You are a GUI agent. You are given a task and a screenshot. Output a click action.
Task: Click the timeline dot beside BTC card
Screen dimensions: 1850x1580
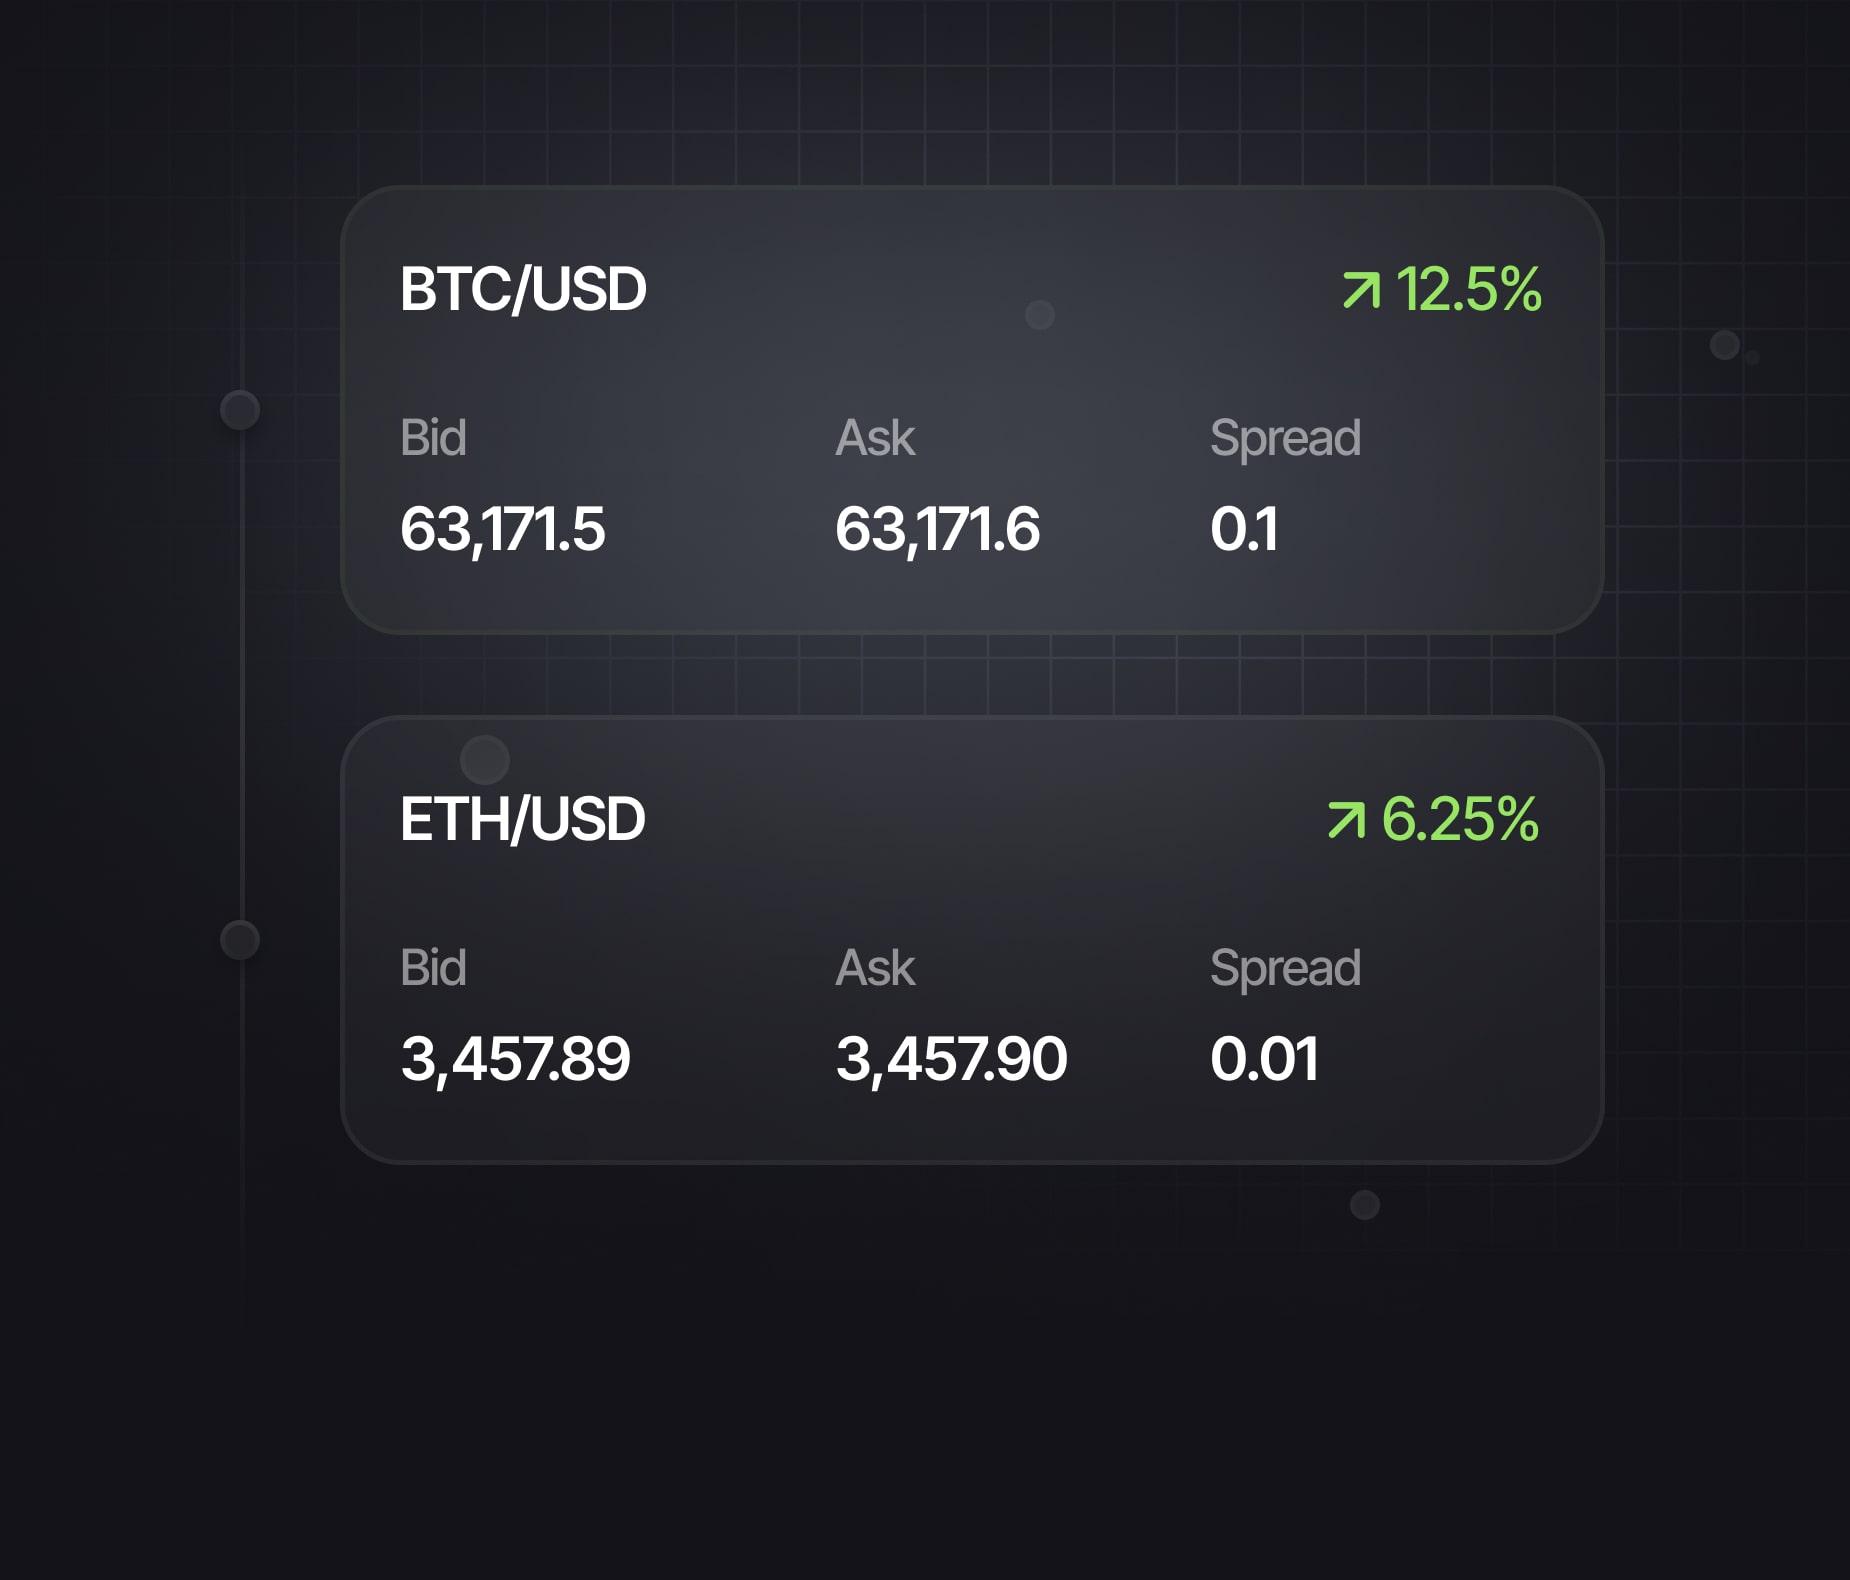click(x=240, y=410)
